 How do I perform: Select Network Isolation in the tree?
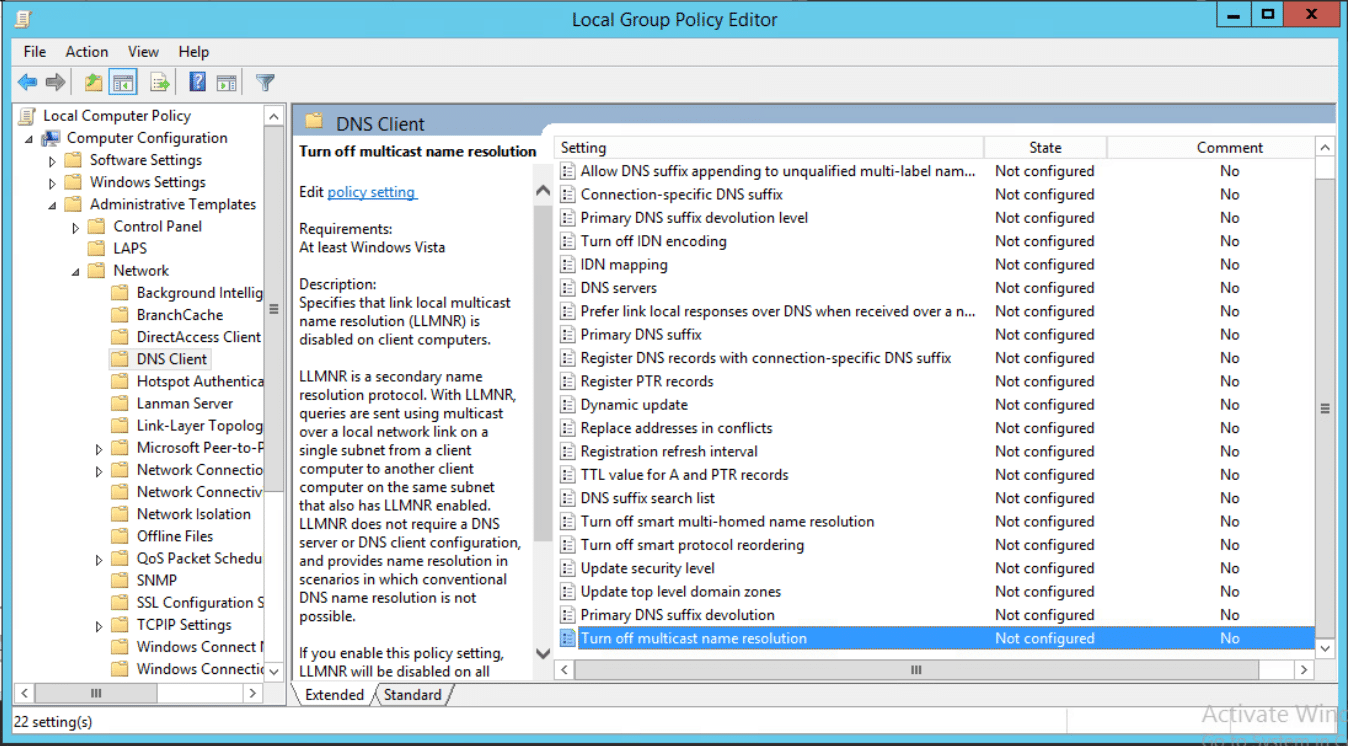(194, 514)
